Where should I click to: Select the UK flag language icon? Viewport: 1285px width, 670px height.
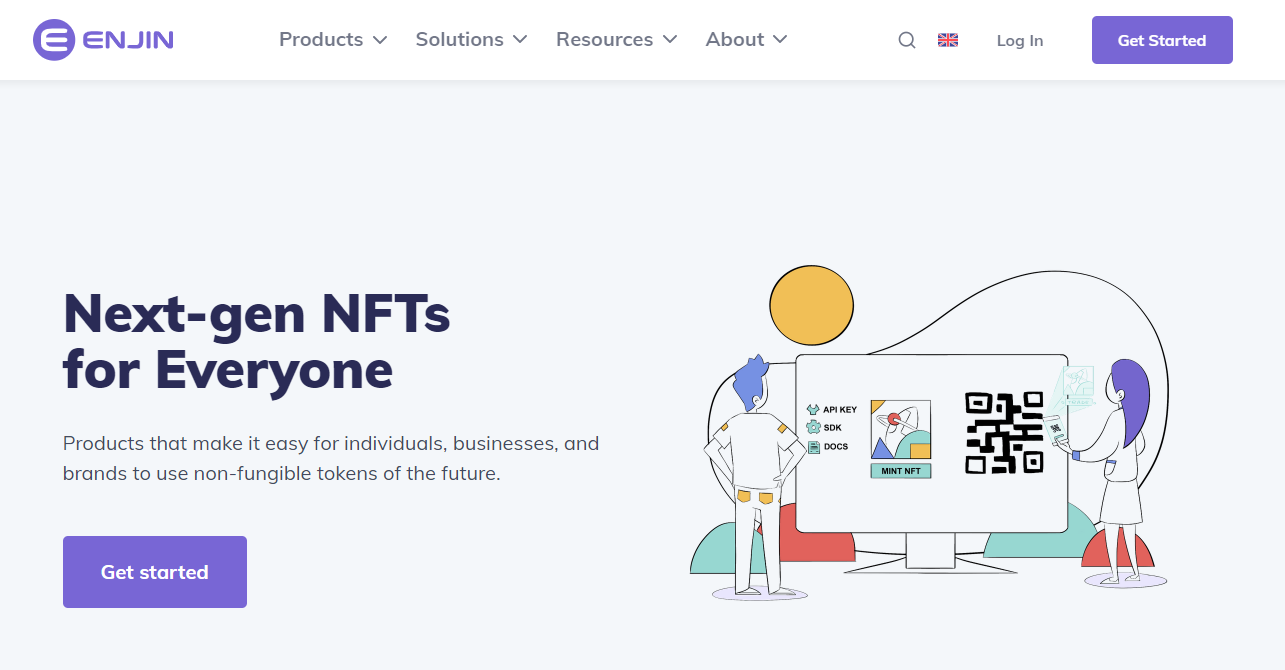(948, 40)
